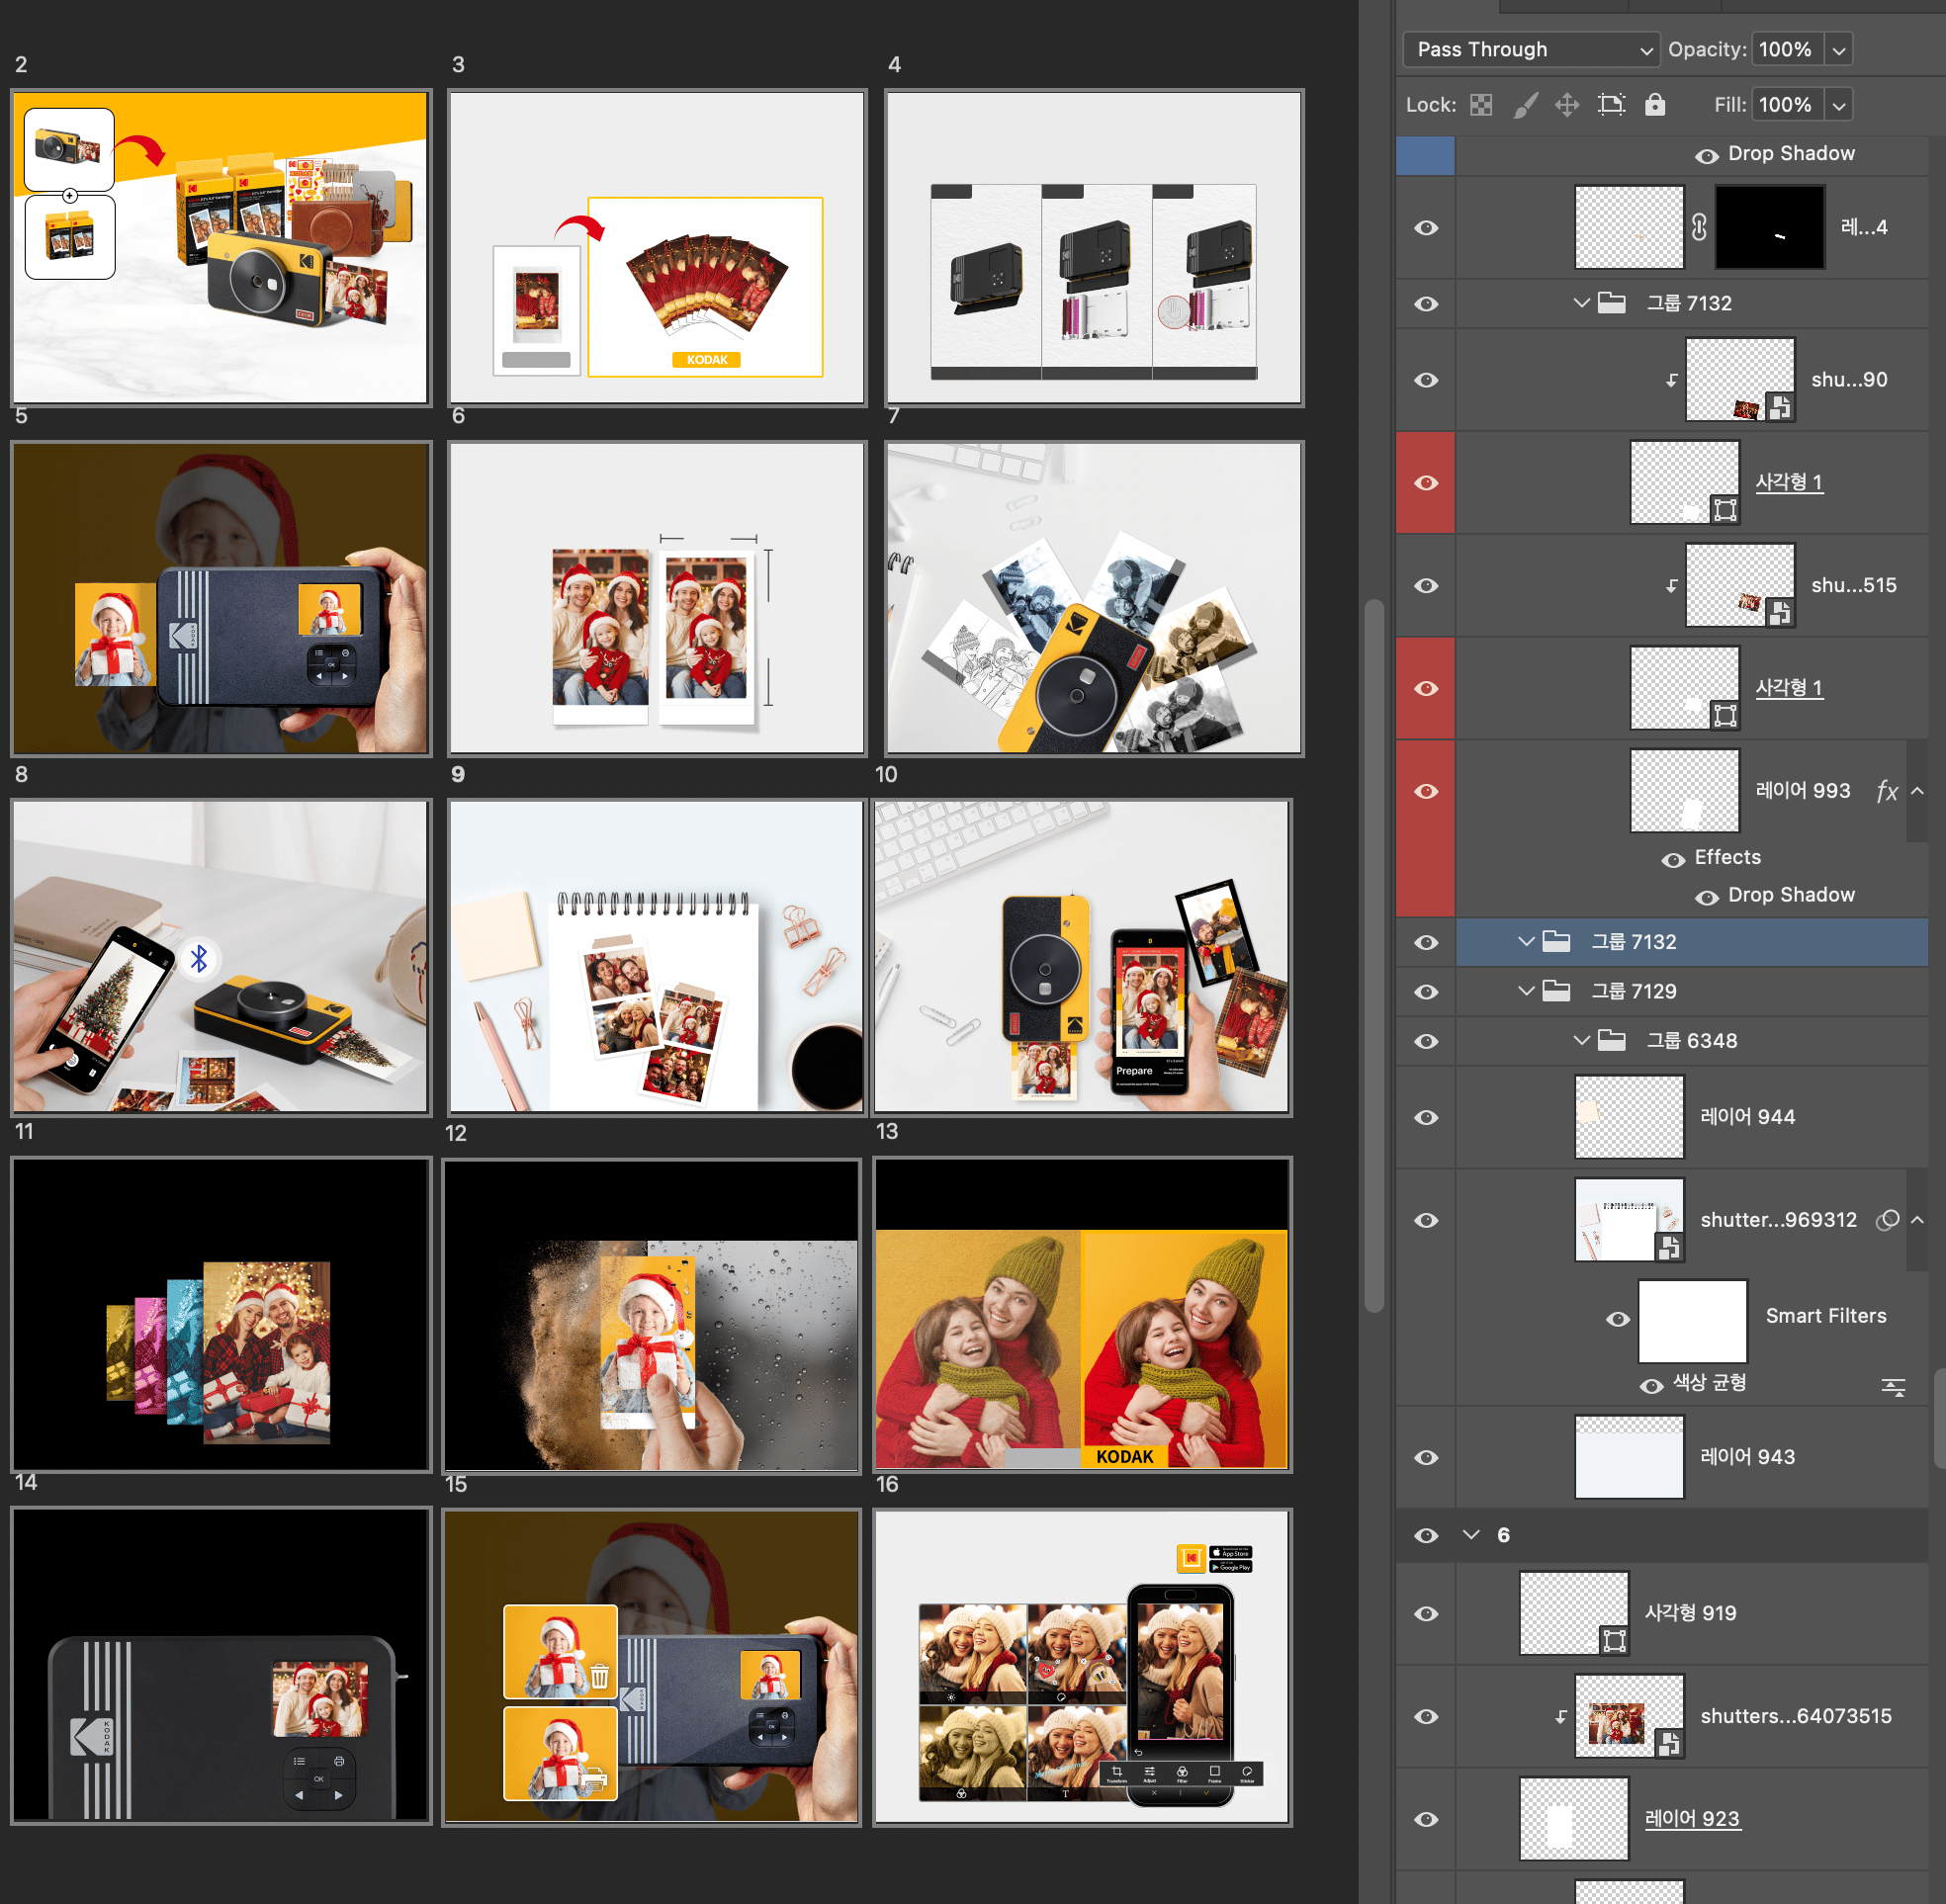Image resolution: width=1946 pixels, height=1904 pixels.
Task: Select the 레이어 923 layer
Action: pos(1690,1819)
